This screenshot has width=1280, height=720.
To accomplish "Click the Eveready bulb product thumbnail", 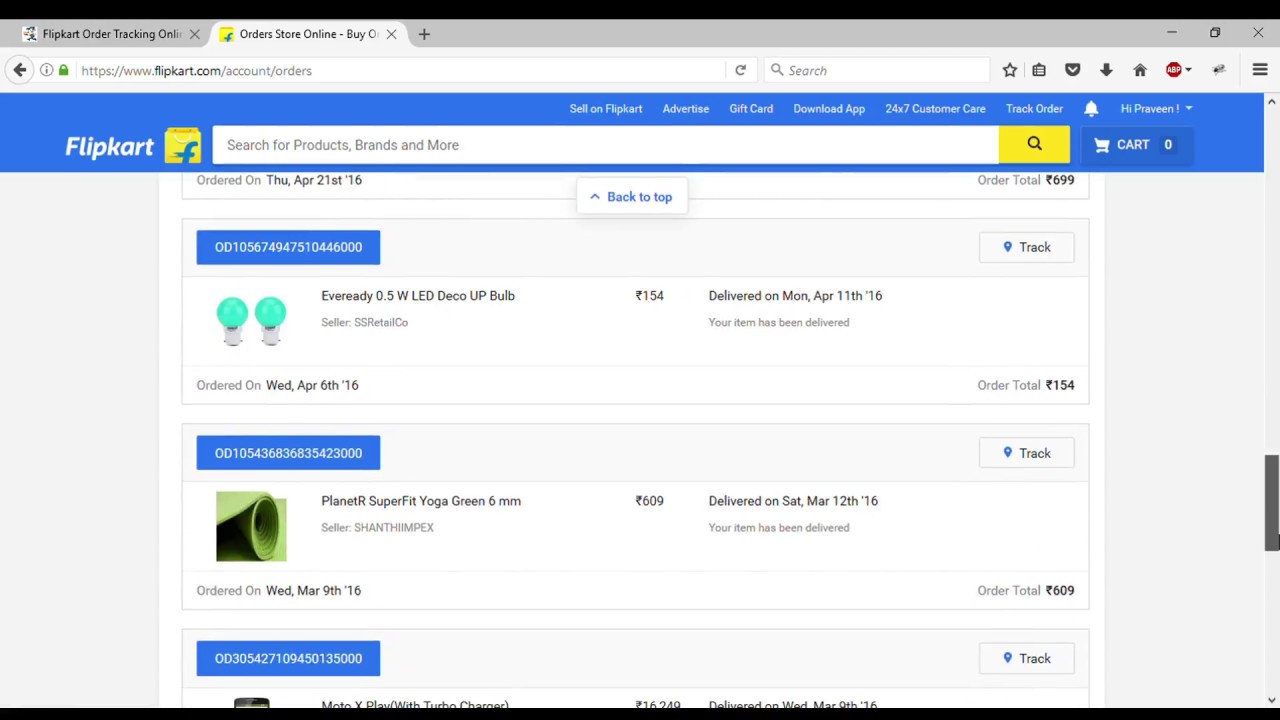I will point(251,320).
